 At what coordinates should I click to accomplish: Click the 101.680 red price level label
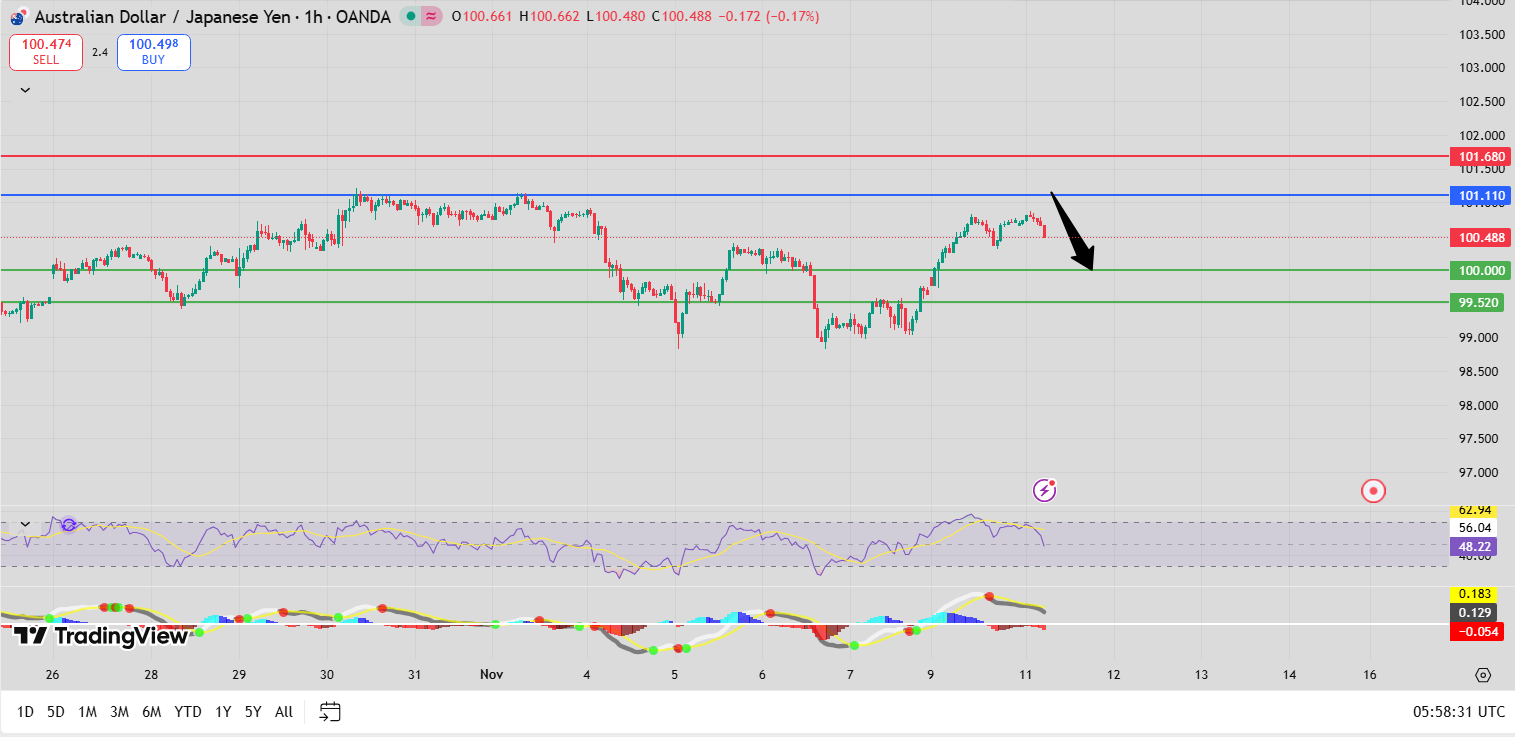(x=1480, y=156)
